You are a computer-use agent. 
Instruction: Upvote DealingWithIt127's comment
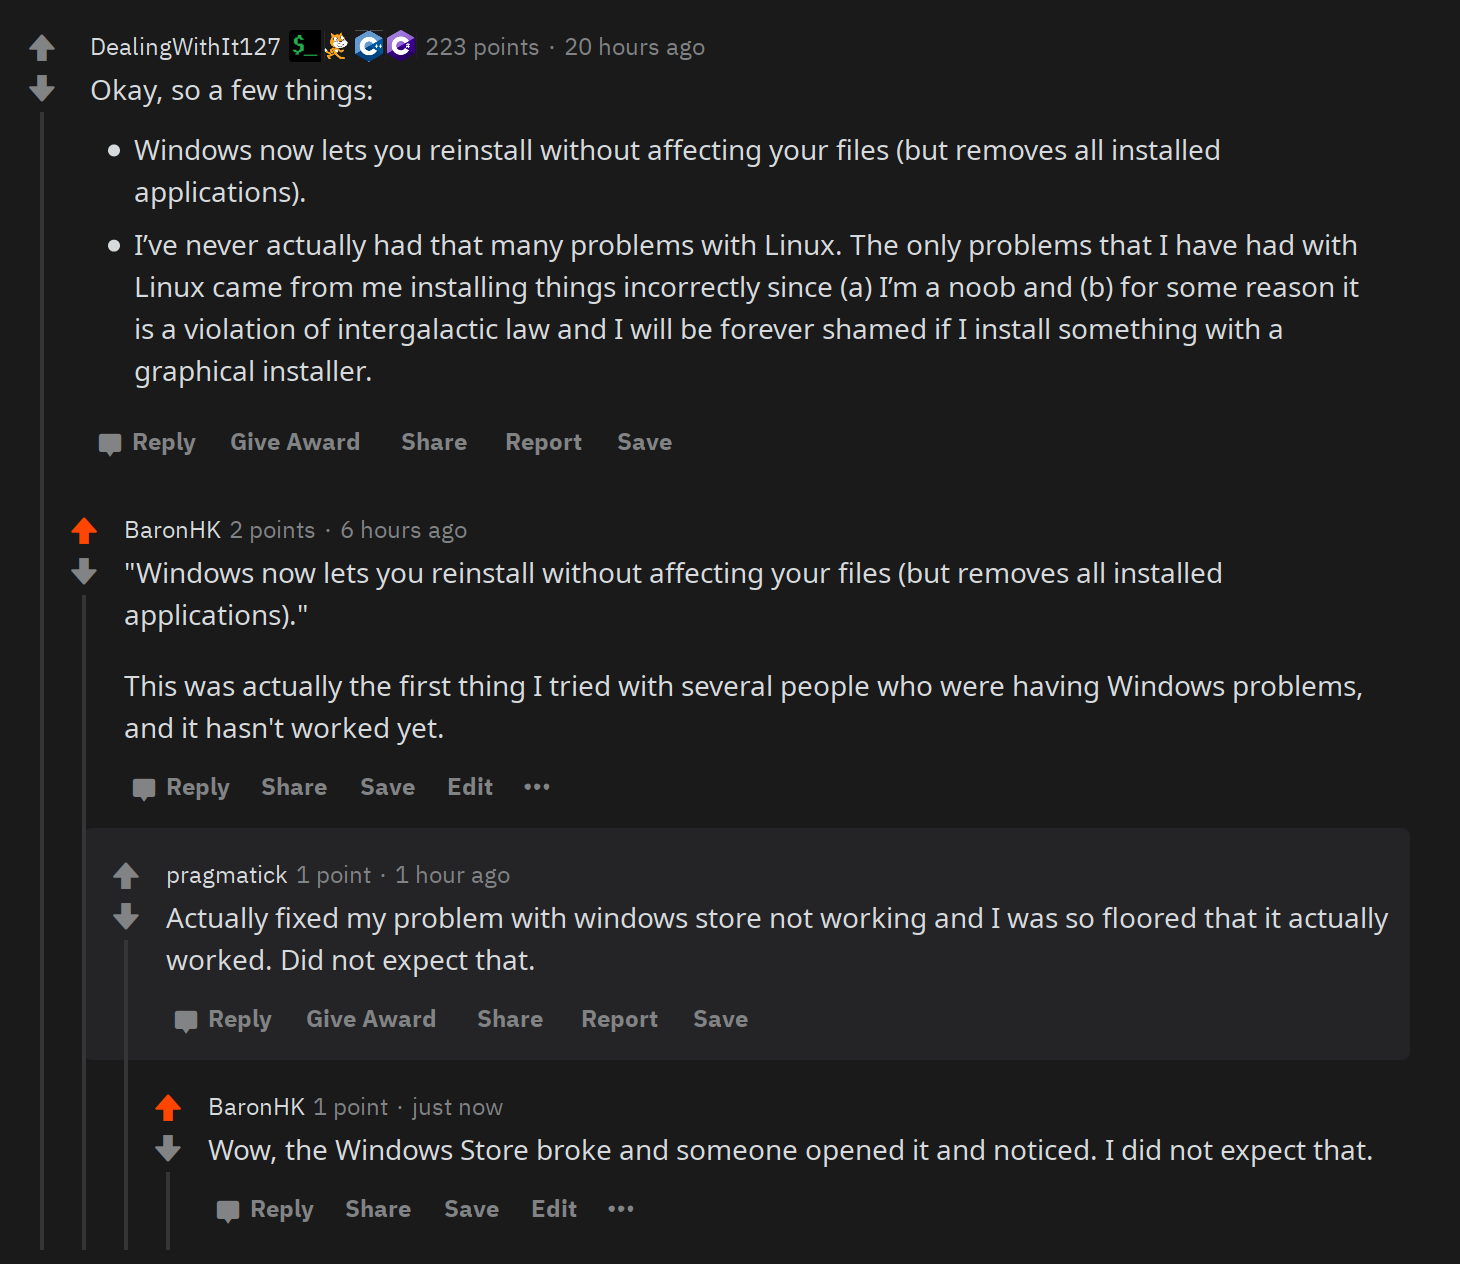click(42, 47)
